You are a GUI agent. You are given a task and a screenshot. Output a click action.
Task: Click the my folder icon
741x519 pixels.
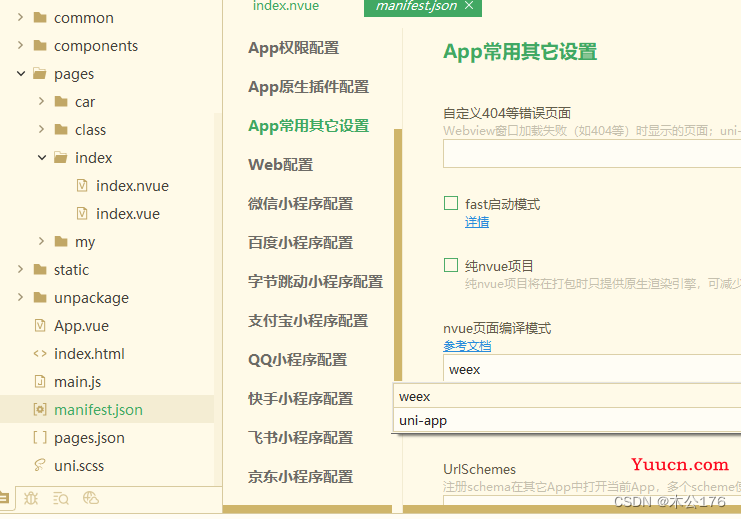pos(61,241)
